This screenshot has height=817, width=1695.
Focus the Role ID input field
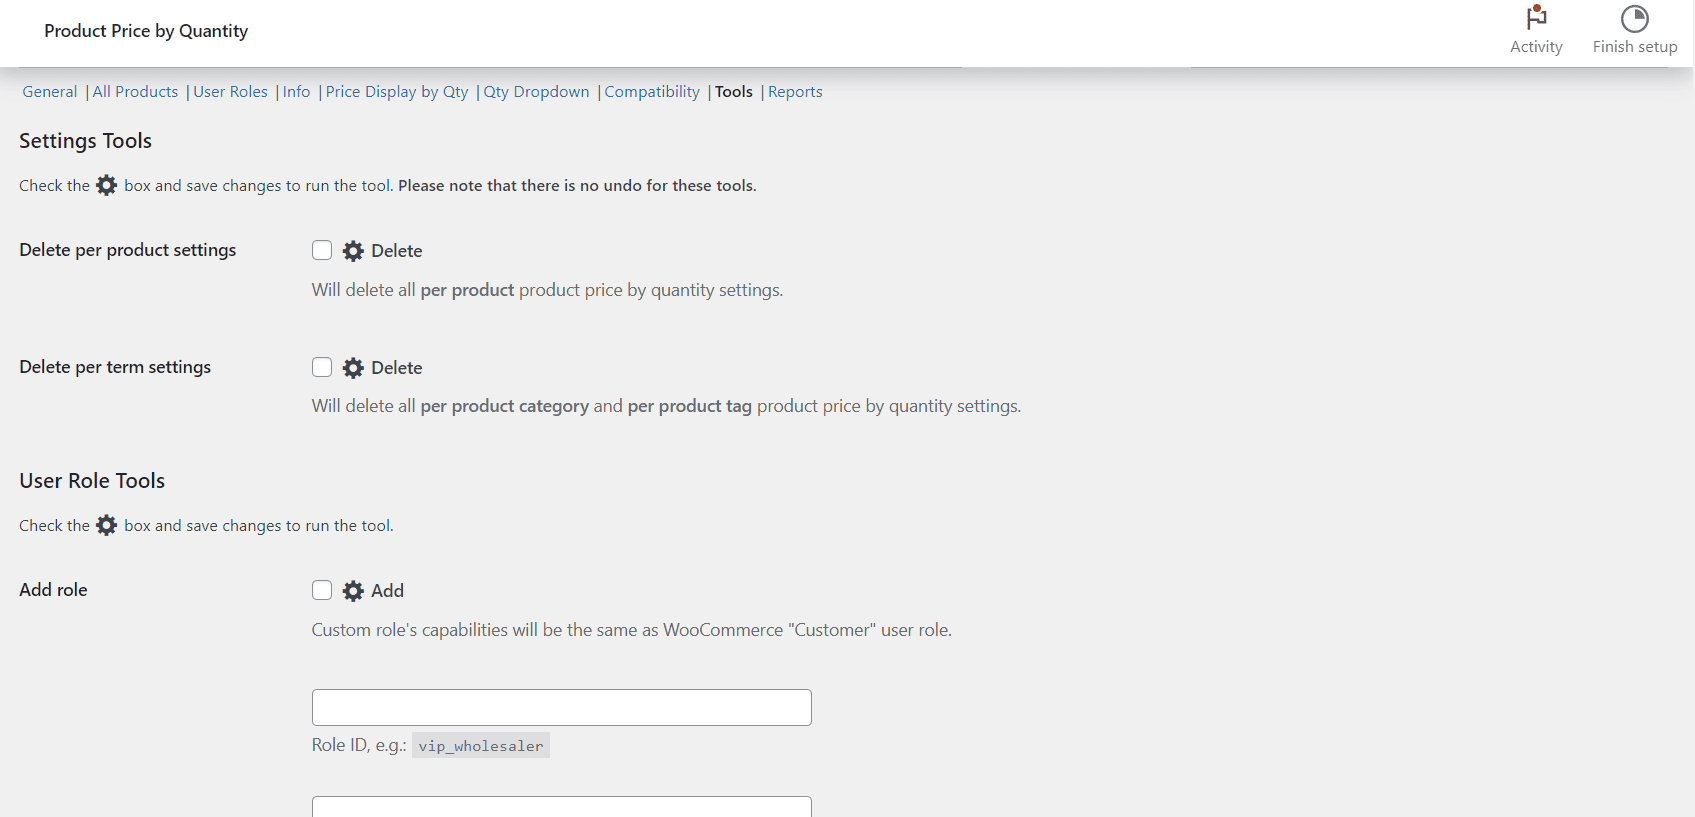(x=562, y=707)
